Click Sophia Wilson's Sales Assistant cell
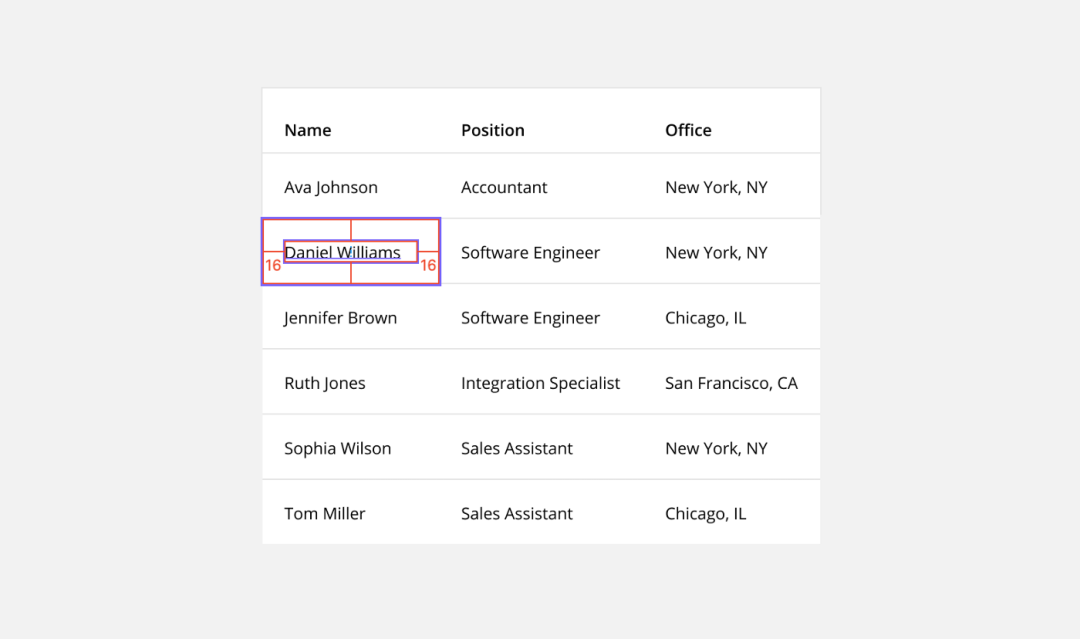Screen dimensions: 1080x639 click(x=516, y=448)
